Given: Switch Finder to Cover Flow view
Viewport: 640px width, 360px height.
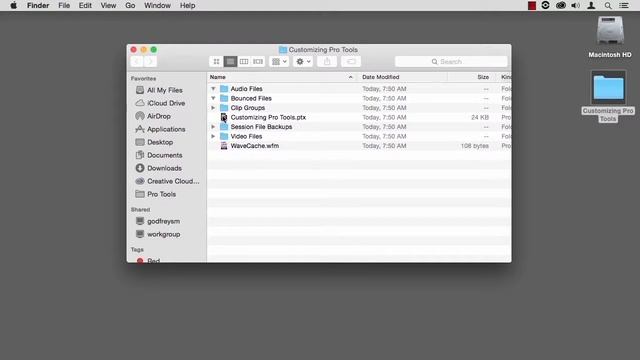Looking at the screenshot, I should click(258, 62).
